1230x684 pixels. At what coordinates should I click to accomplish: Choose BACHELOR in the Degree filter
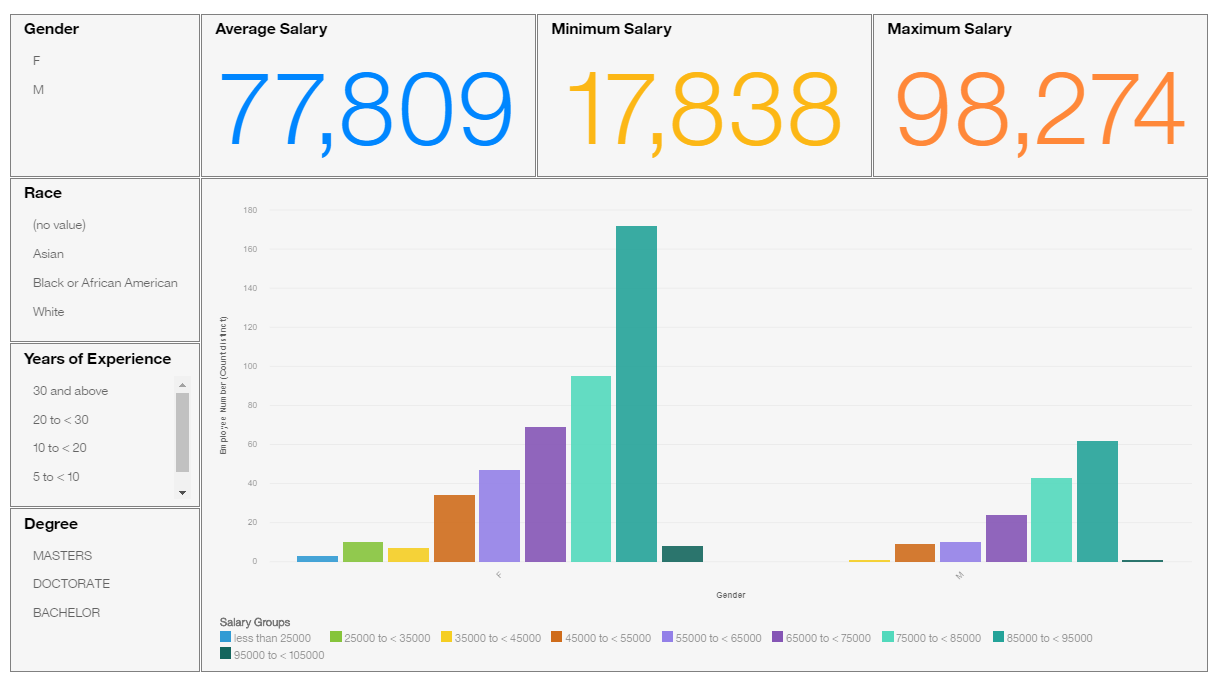[66, 613]
